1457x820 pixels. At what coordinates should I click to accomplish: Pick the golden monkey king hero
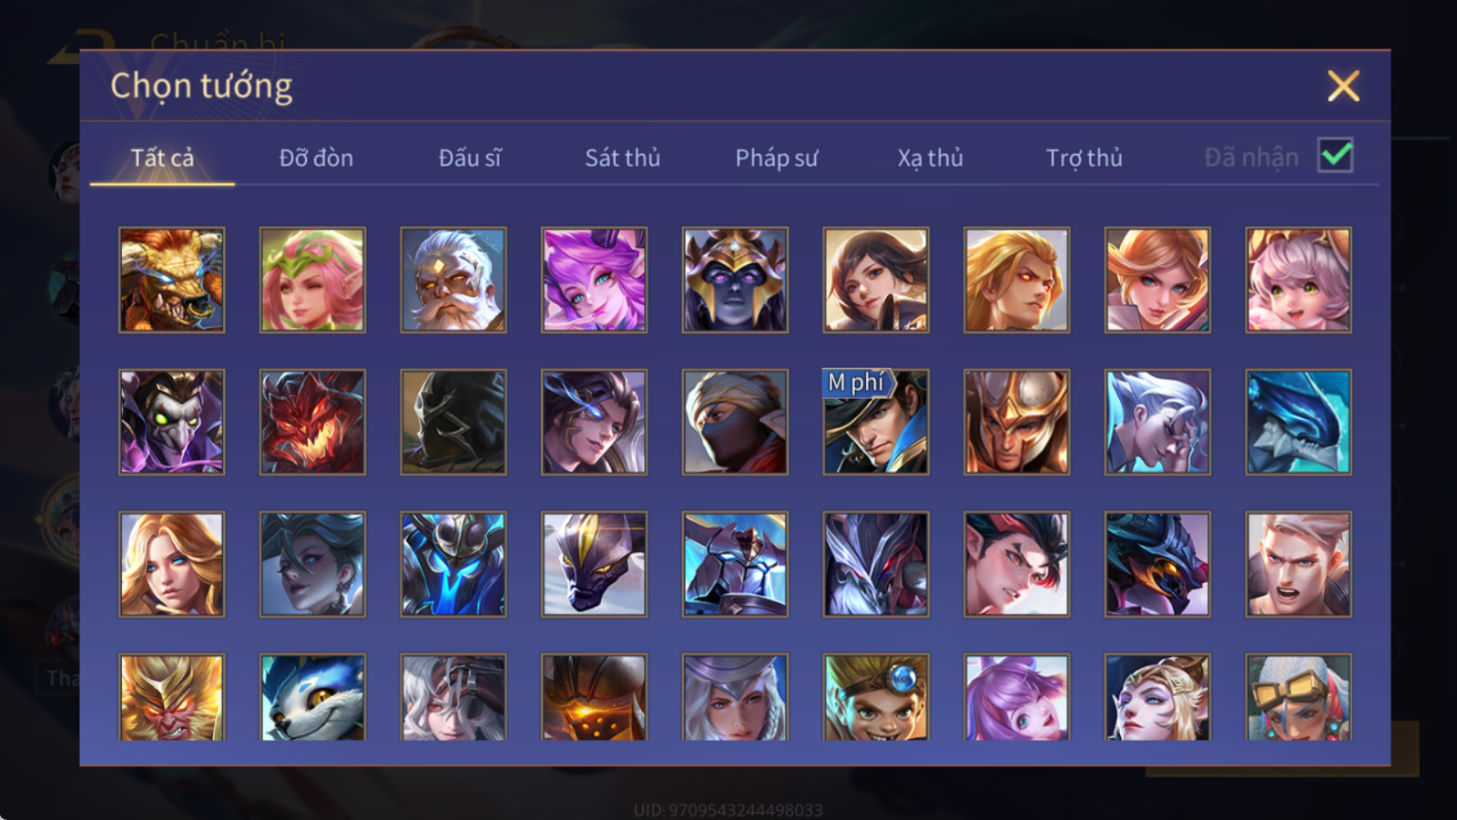(171, 697)
